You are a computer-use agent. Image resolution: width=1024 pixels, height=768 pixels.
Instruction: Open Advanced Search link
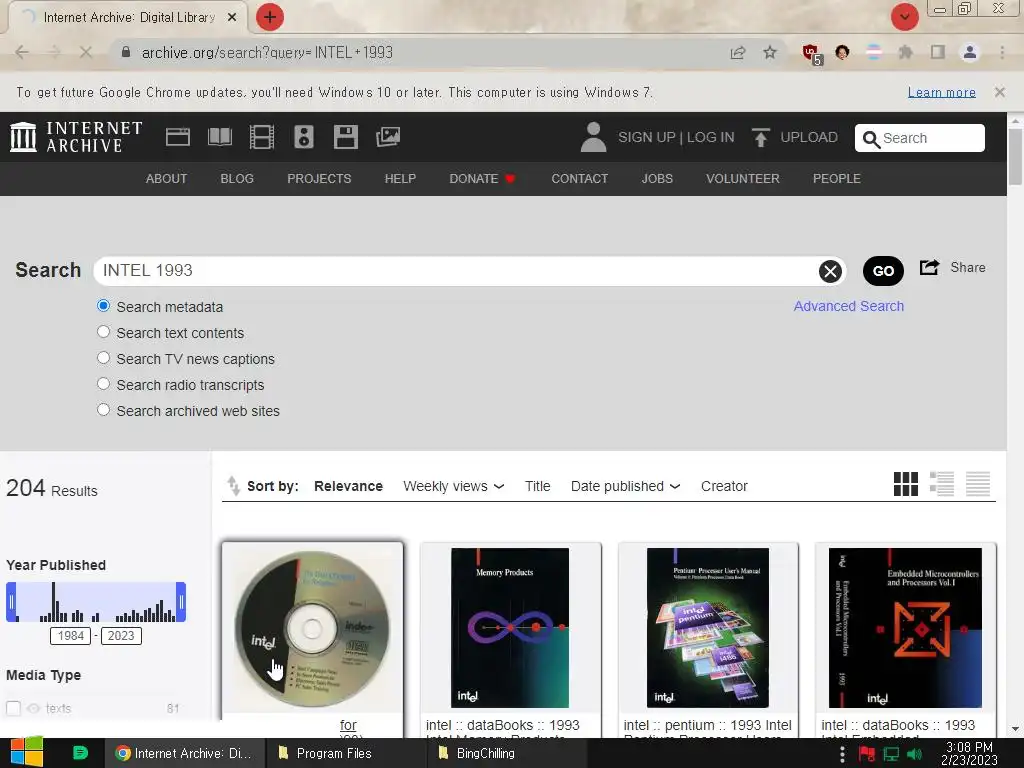click(x=848, y=306)
